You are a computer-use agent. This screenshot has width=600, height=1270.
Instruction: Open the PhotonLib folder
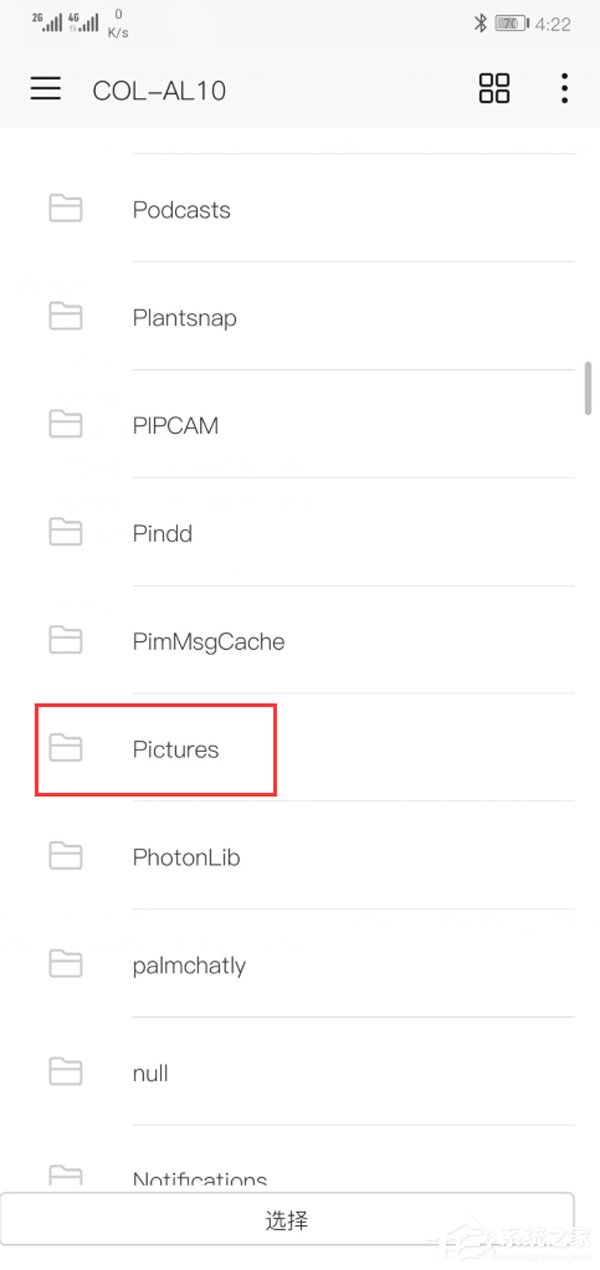tap(300, 857)
